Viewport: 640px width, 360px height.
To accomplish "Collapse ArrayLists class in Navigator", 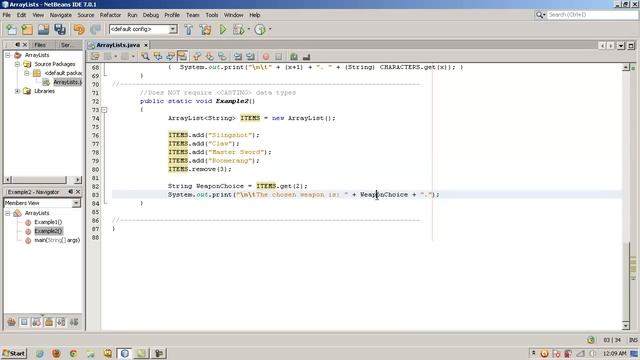I will (8, 213).
